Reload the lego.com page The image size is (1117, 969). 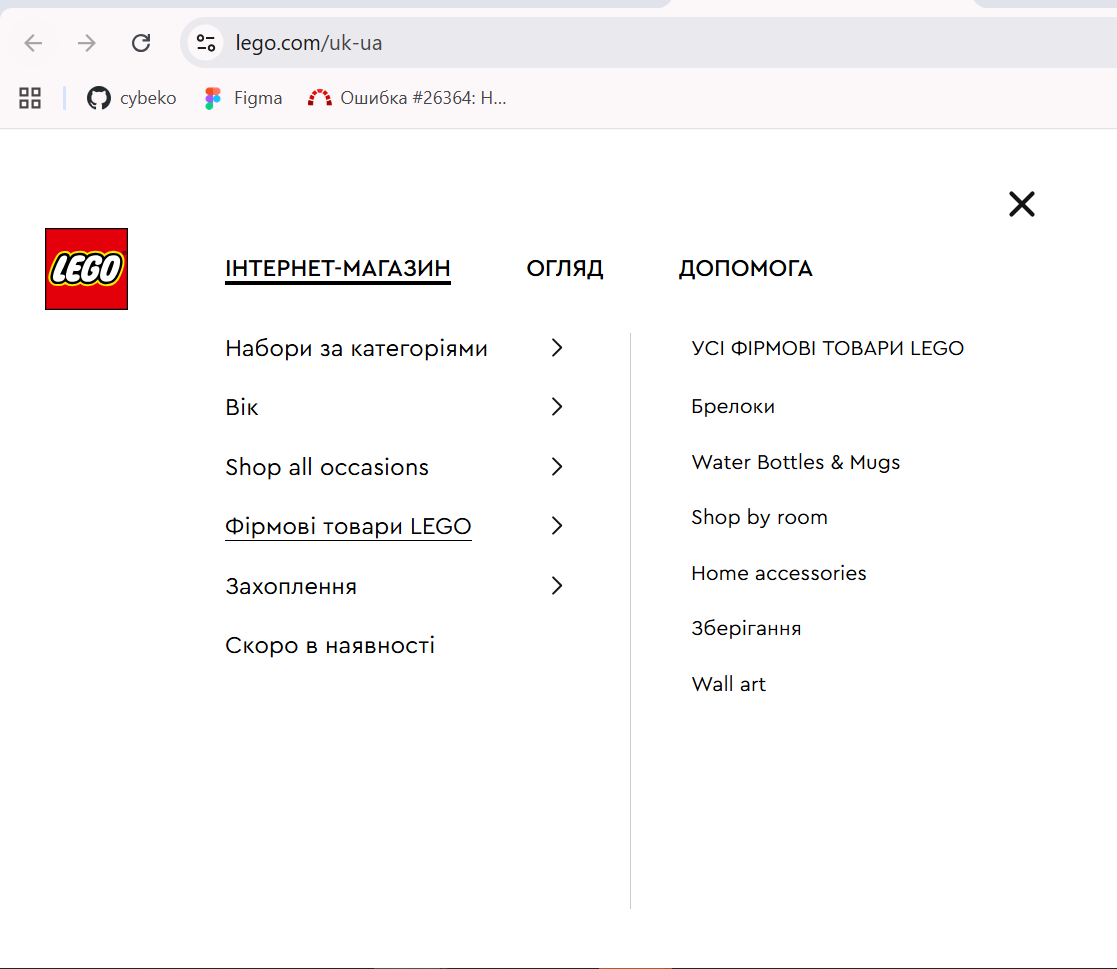[141, 43]
